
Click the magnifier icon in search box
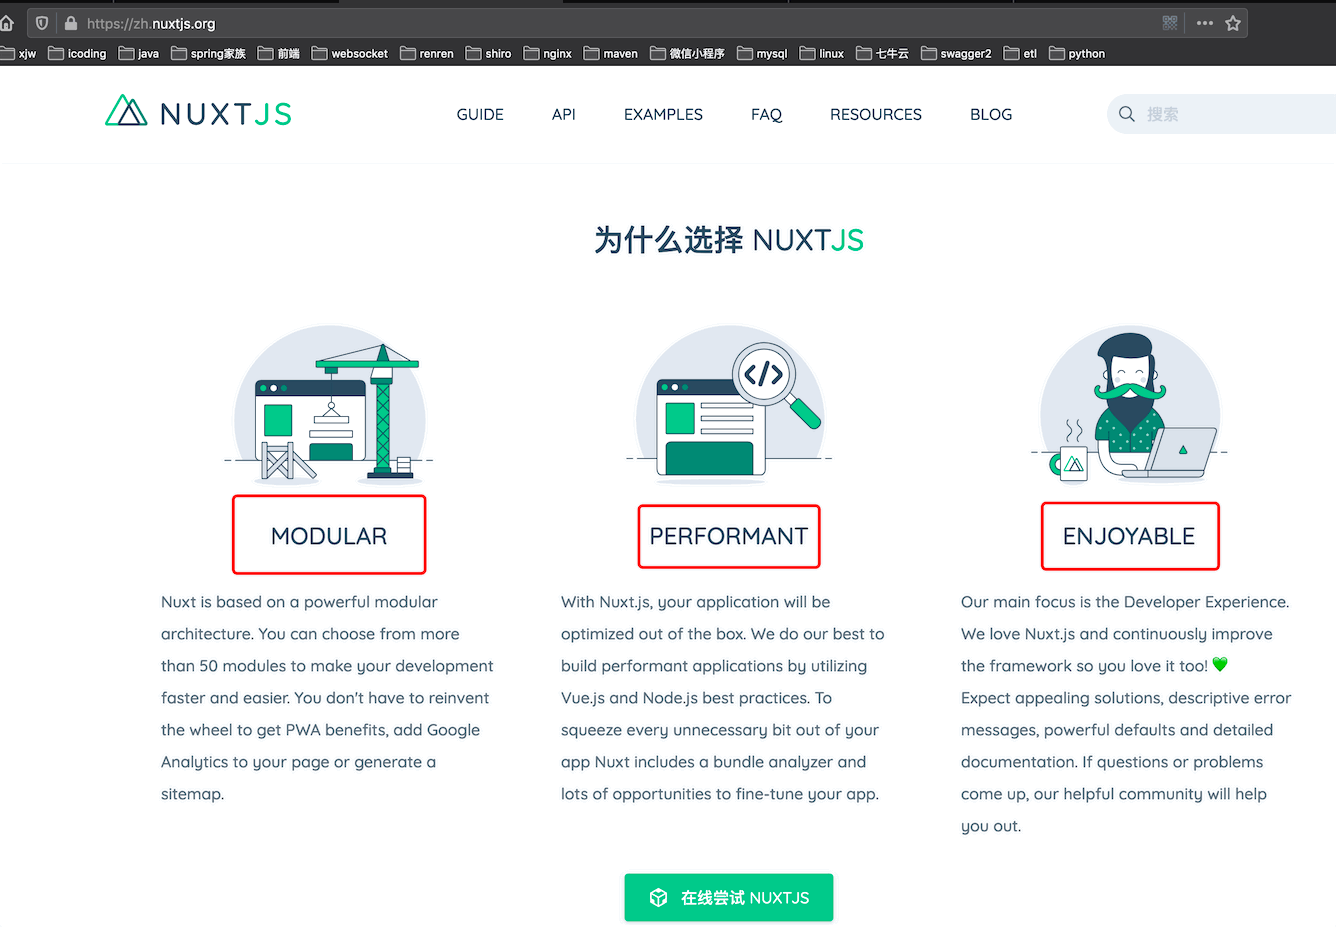tap(1126, 114)
